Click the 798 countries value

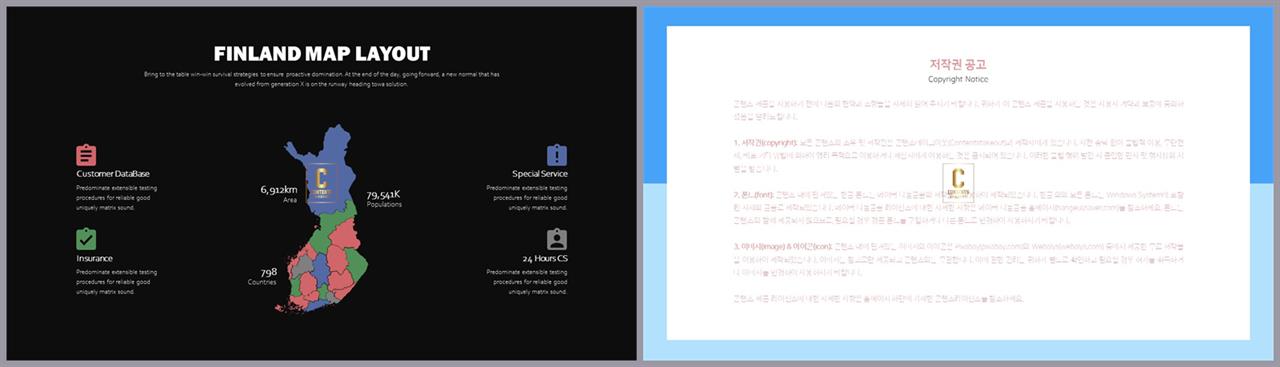[x=268, y=272]
